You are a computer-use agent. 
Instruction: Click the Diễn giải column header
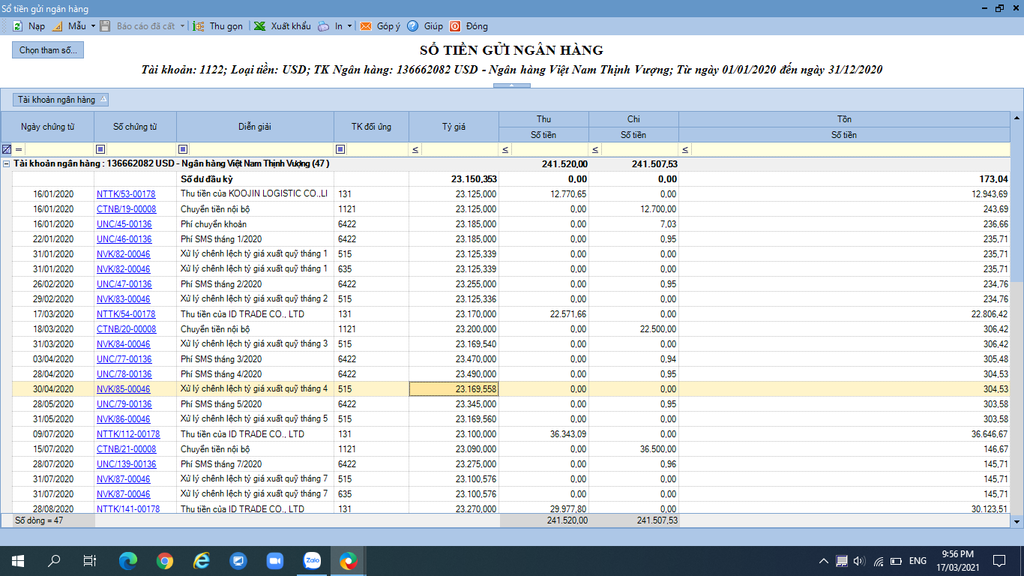(x=255, y=127)
